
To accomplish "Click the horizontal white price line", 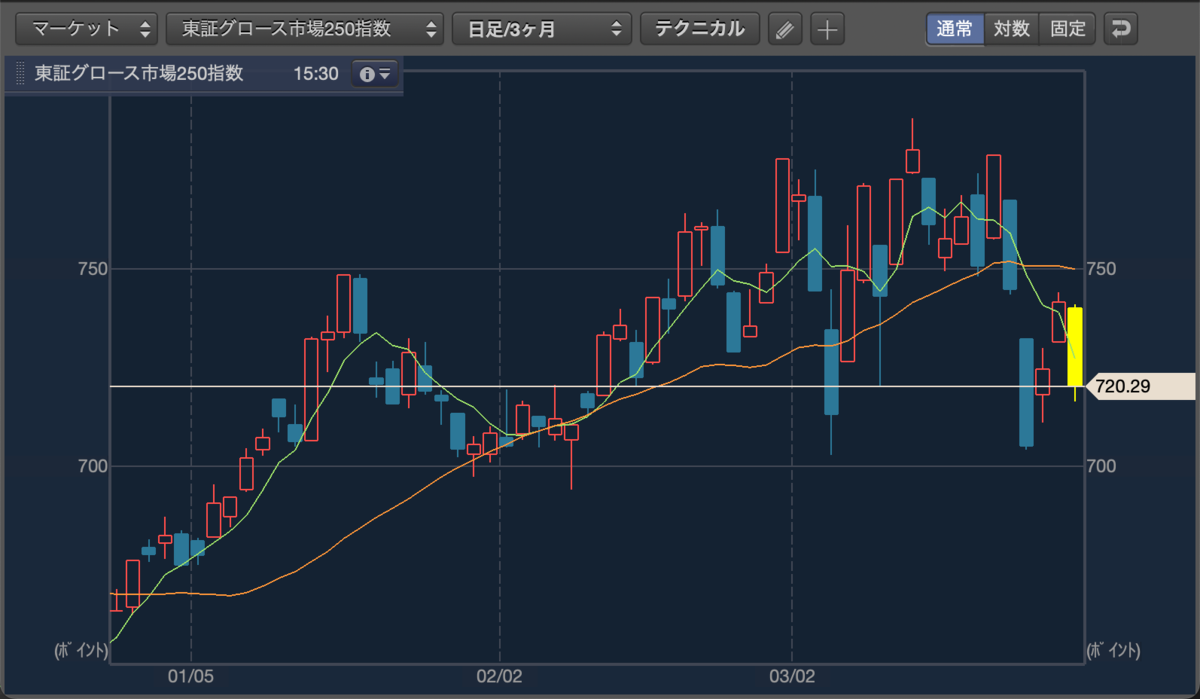I will coord(596,386).
